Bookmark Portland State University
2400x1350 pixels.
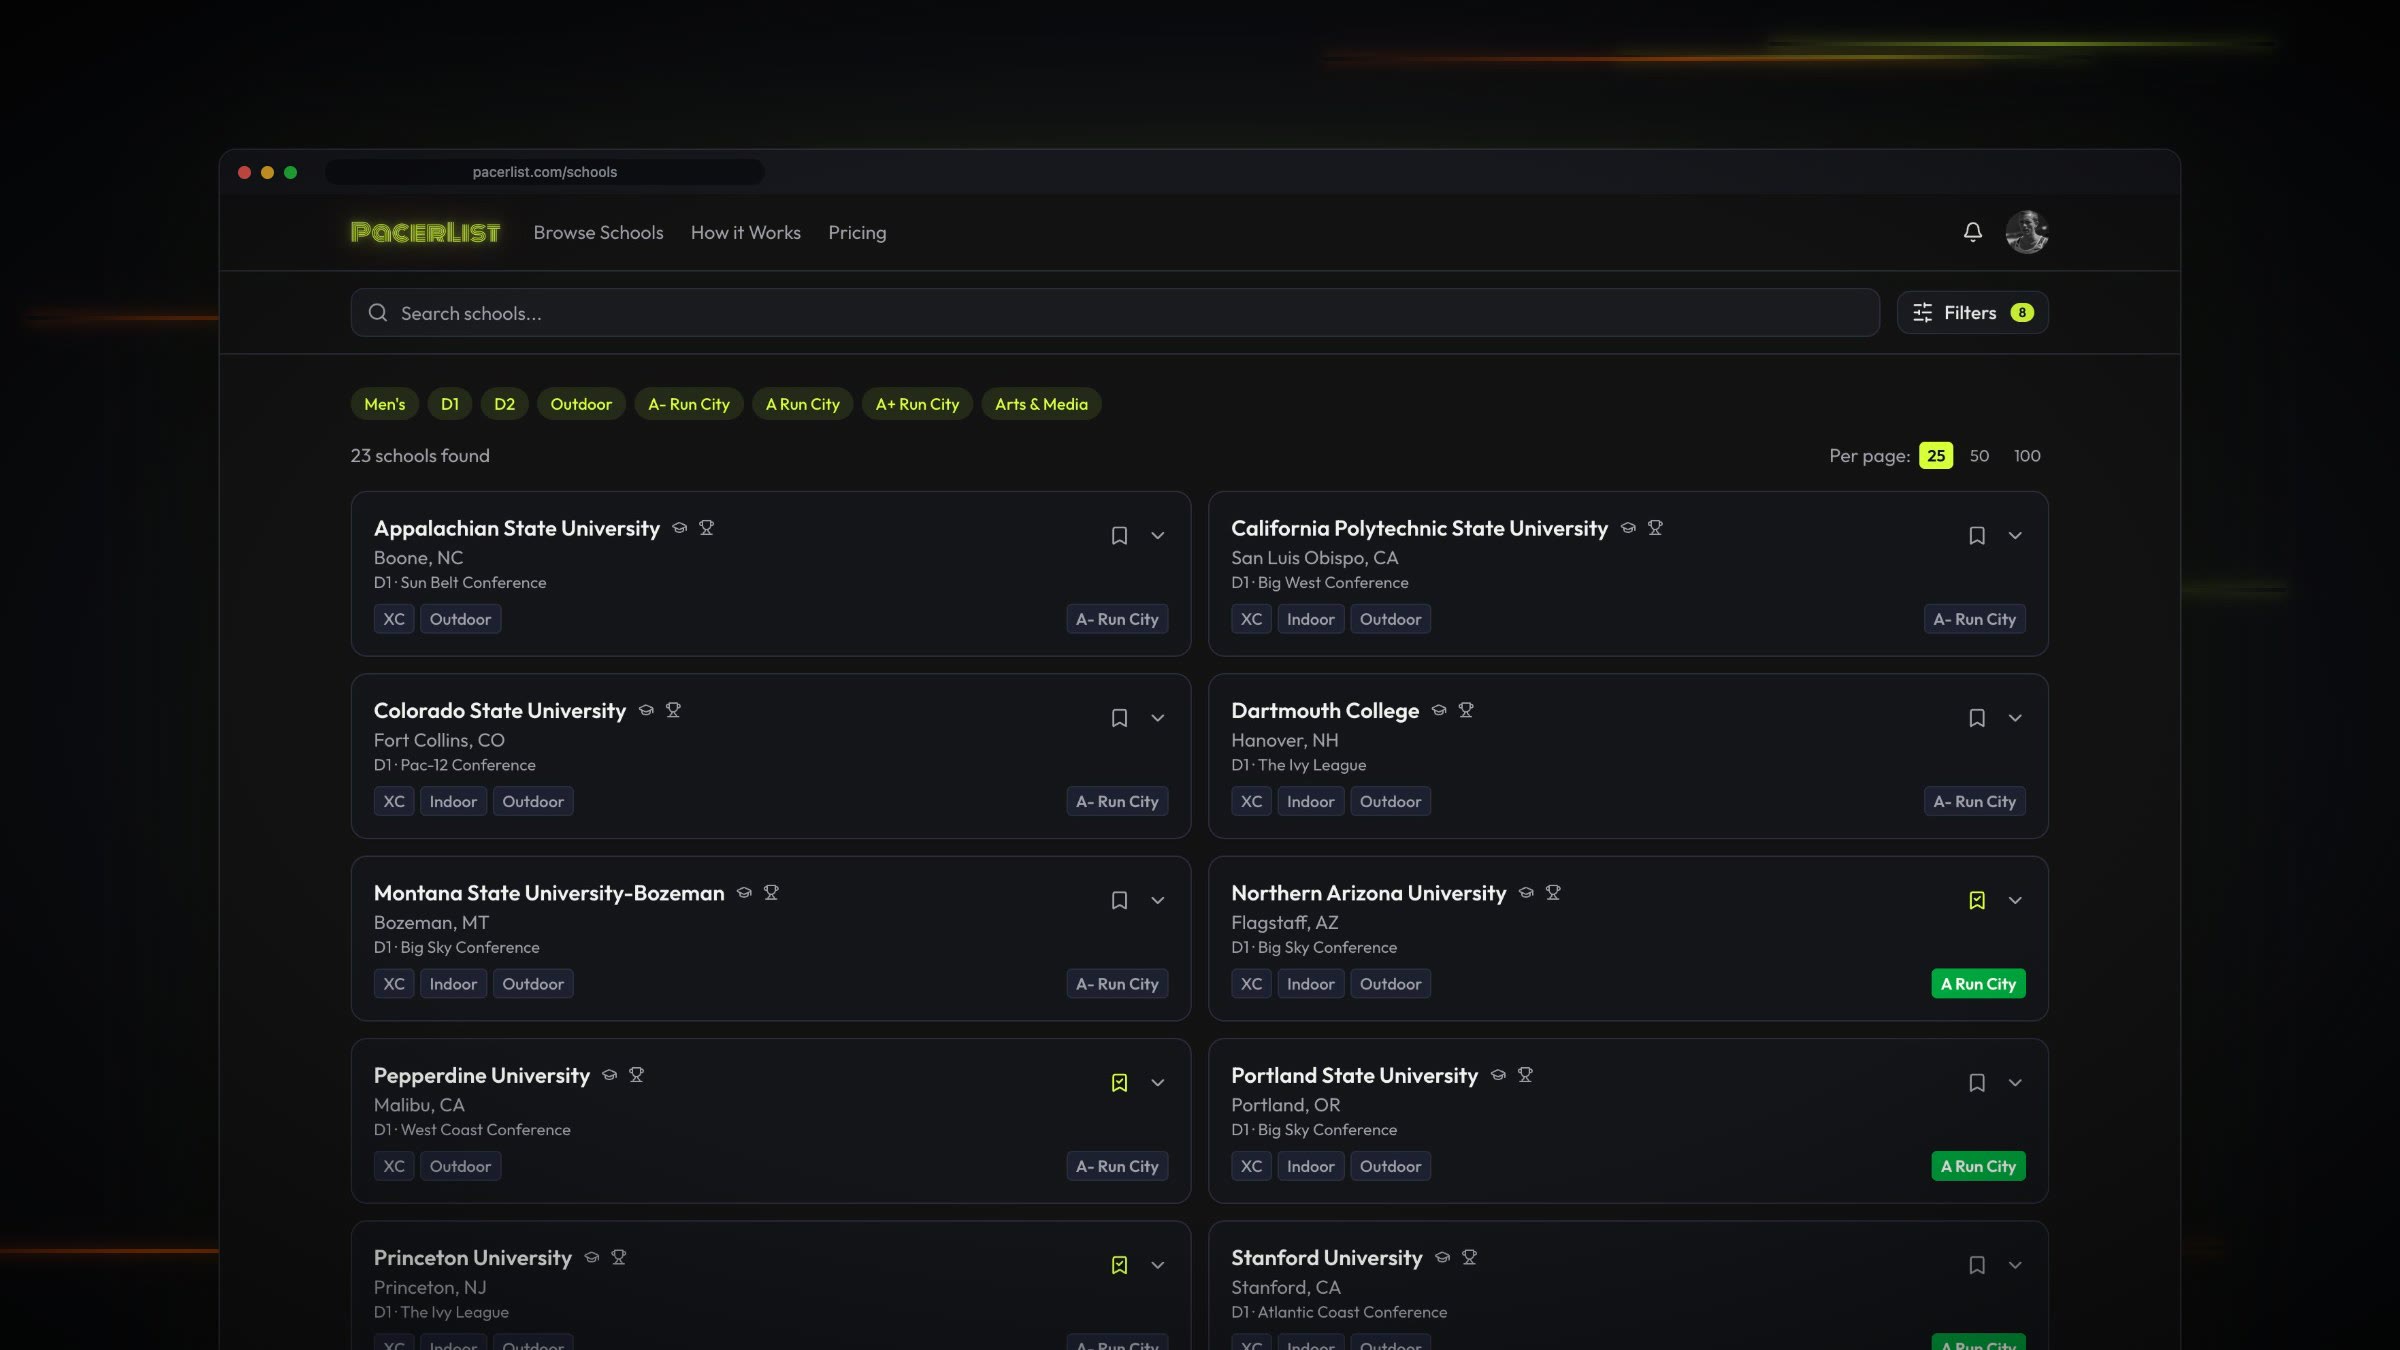click(1976, 1083)
